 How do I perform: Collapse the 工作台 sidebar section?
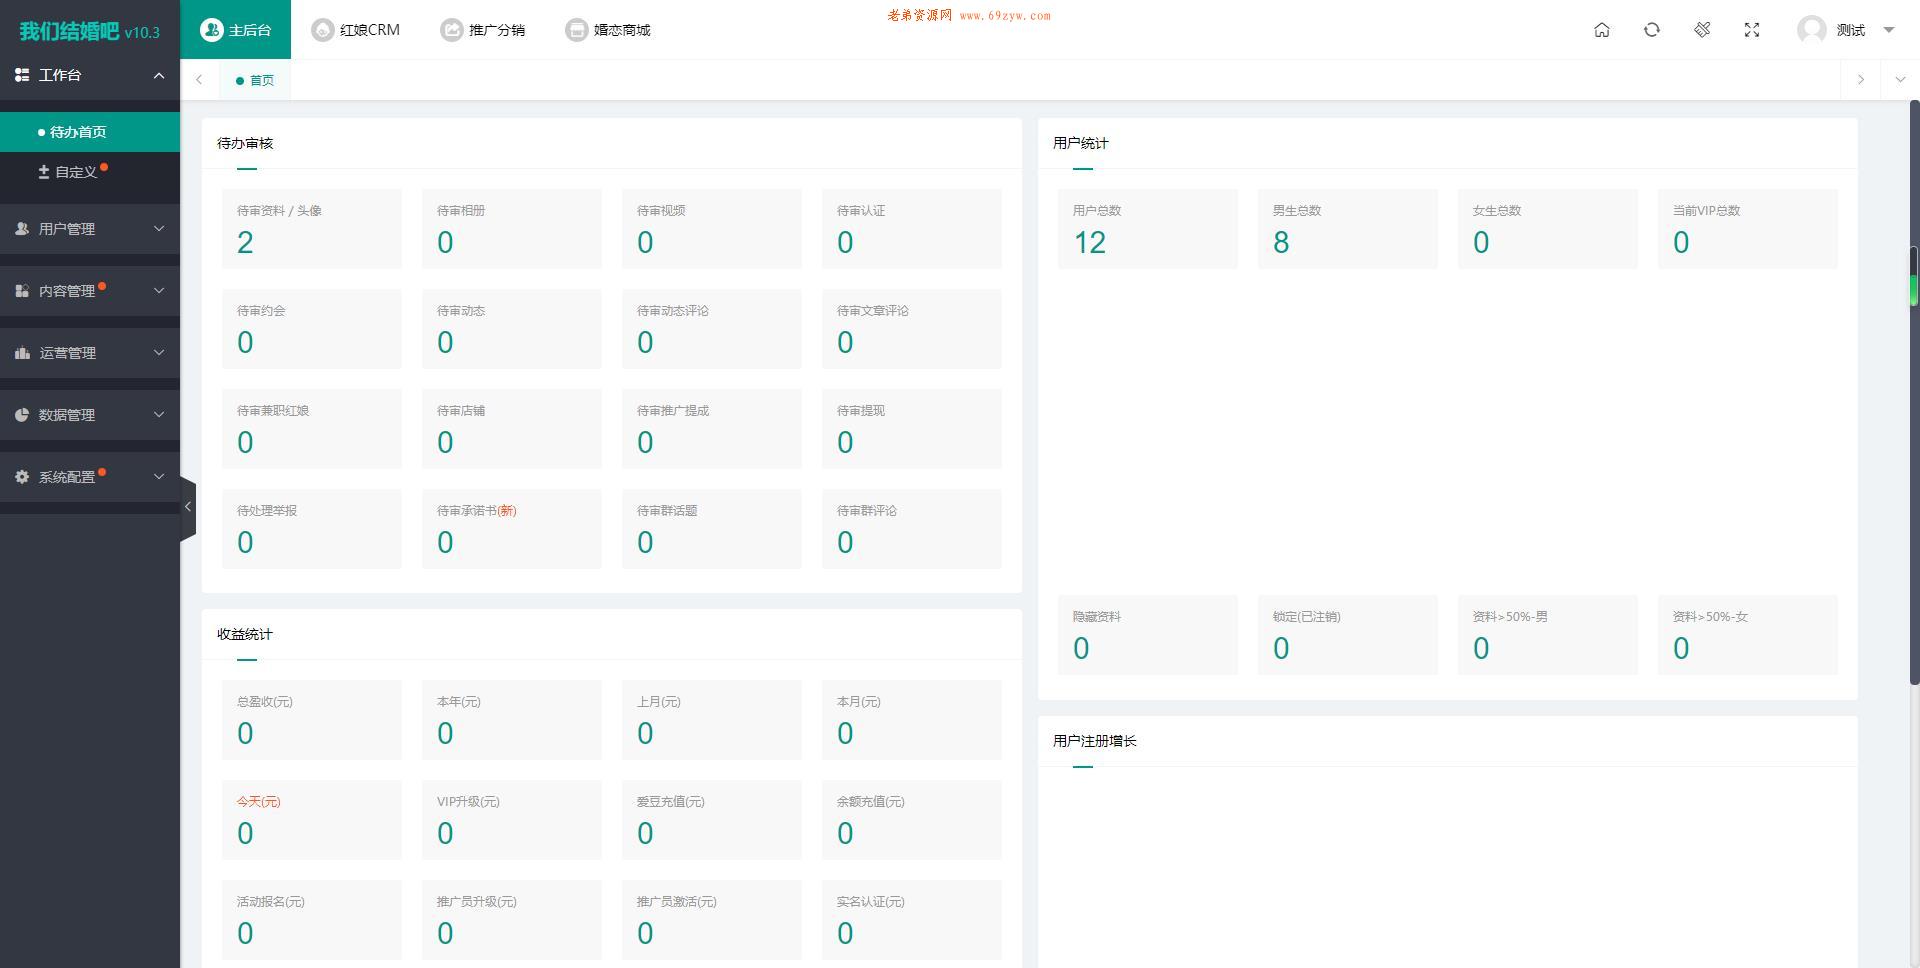coord(90,75)
